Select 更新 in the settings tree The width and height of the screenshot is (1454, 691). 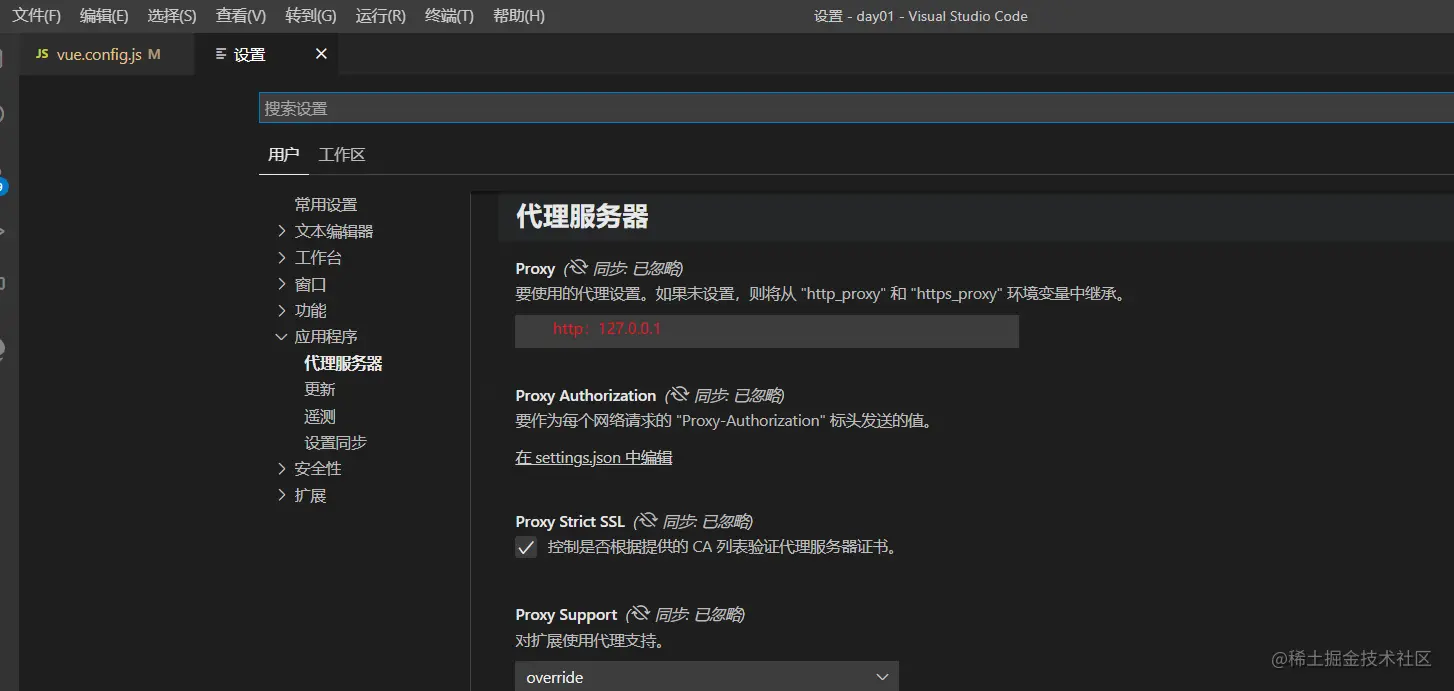point(320,389)
